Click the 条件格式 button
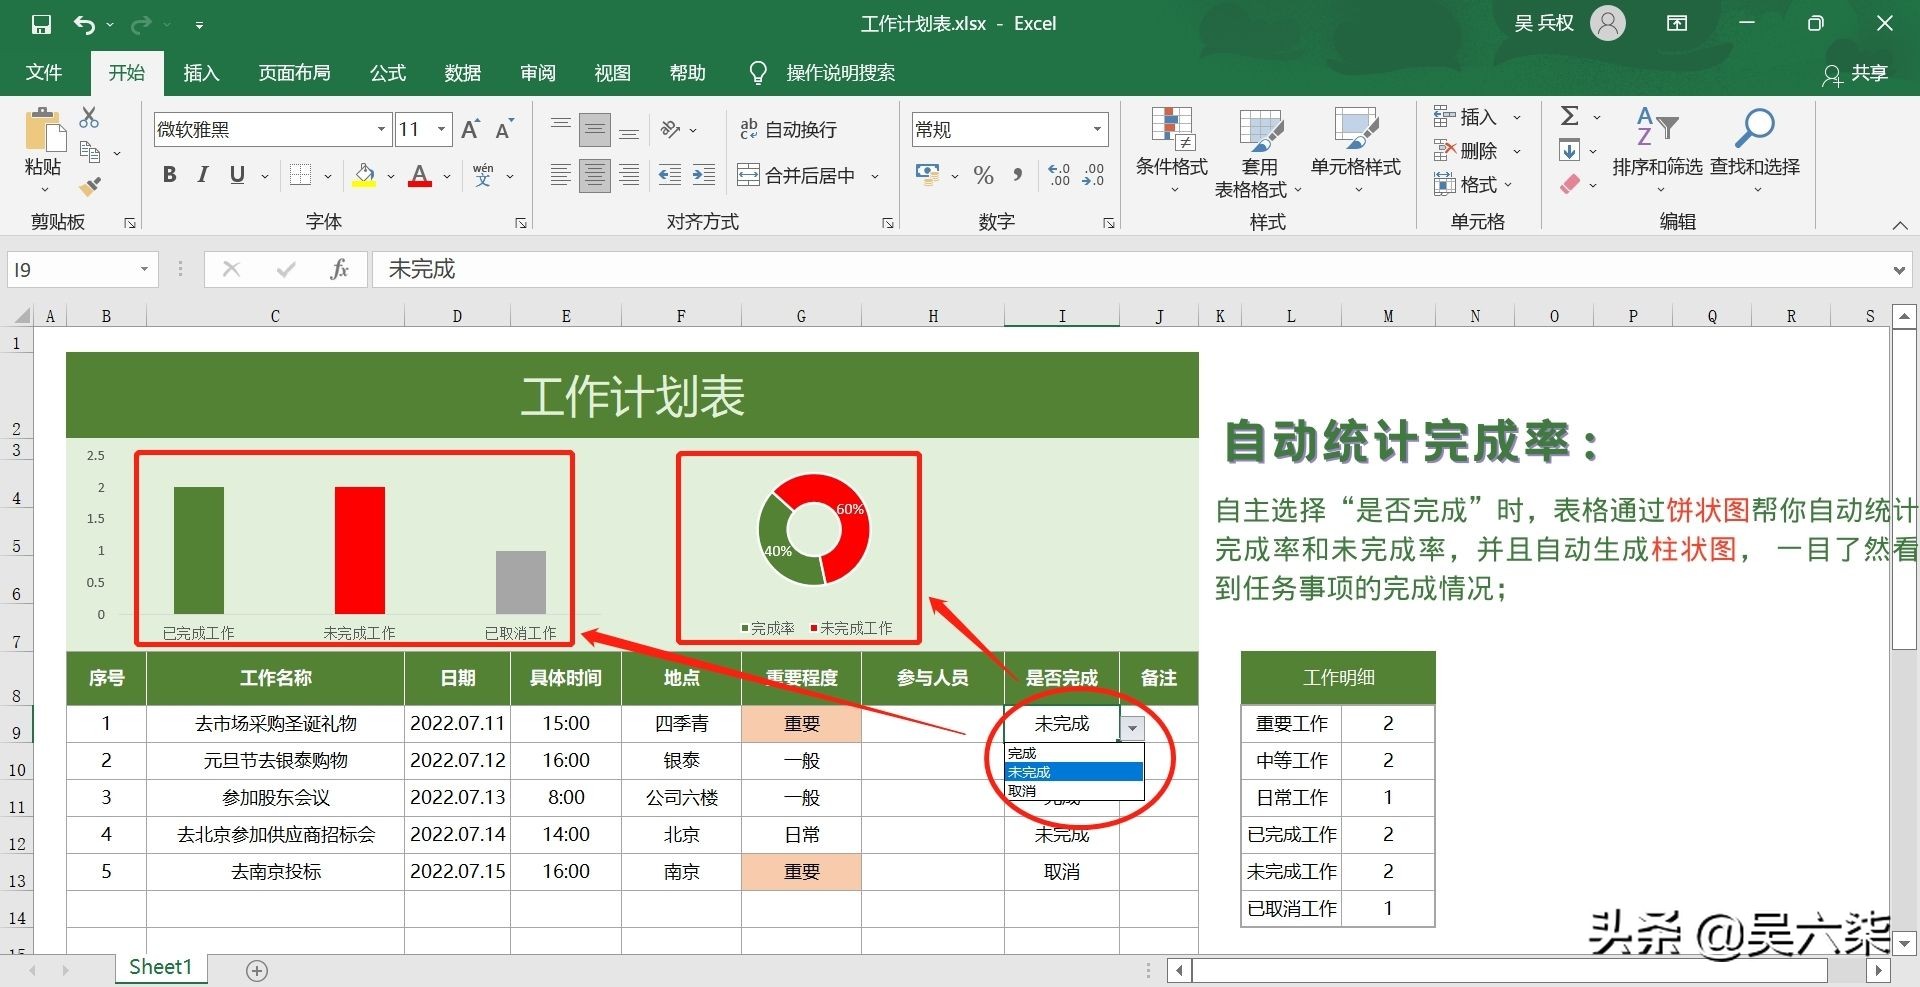Screen dimensions: 1920x987 1172,150
